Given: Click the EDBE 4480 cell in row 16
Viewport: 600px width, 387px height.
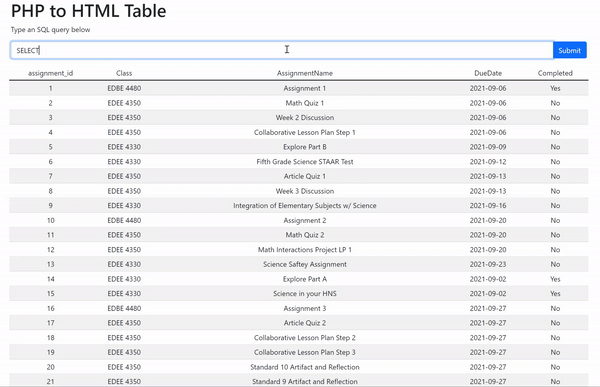Looking at the screenshot, I should (x=124, y=309).
